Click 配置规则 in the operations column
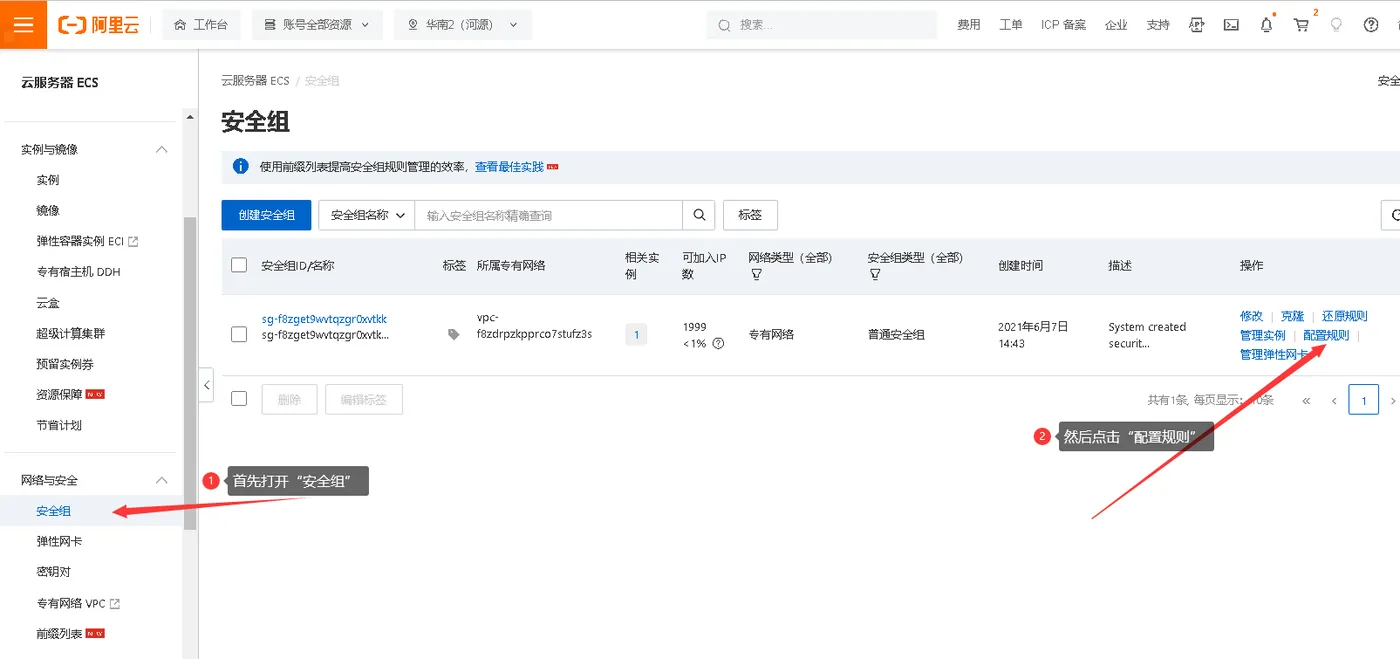The width and height of the screenshot is (1400, 659). click(x=1326, y=335)
